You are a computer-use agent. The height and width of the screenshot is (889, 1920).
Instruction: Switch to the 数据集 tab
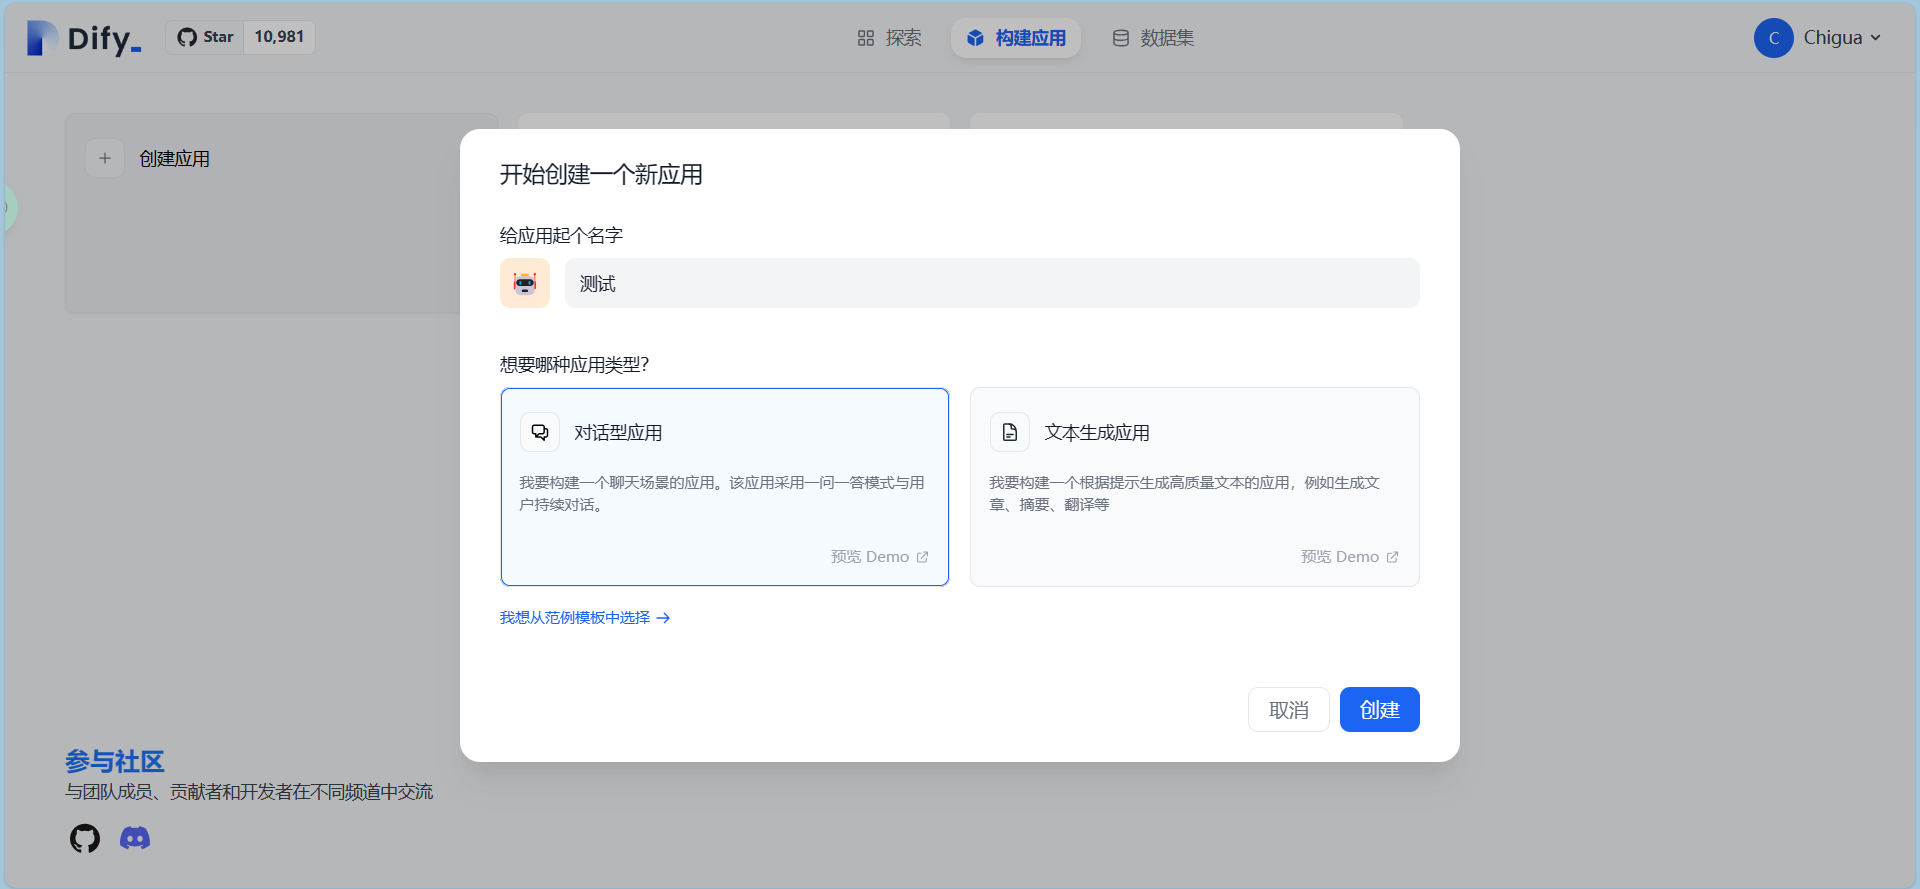[1153, 38]
